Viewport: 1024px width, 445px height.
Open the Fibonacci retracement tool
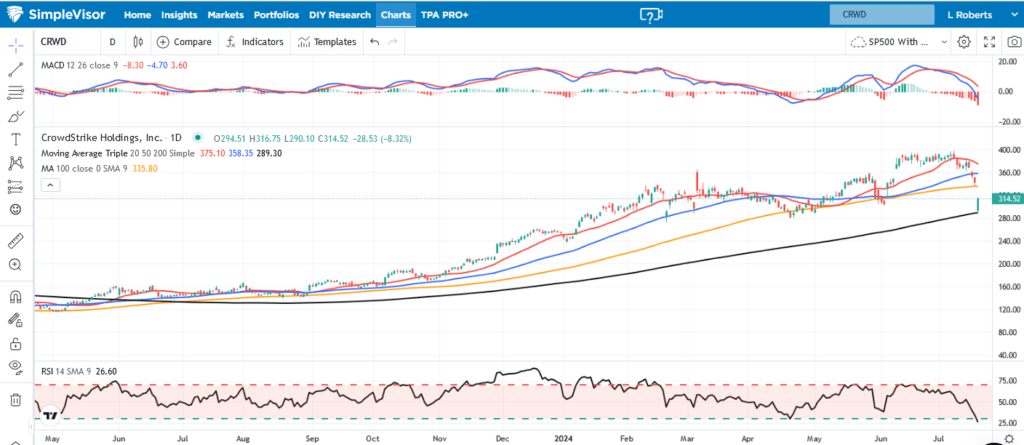tap(16, 93)
